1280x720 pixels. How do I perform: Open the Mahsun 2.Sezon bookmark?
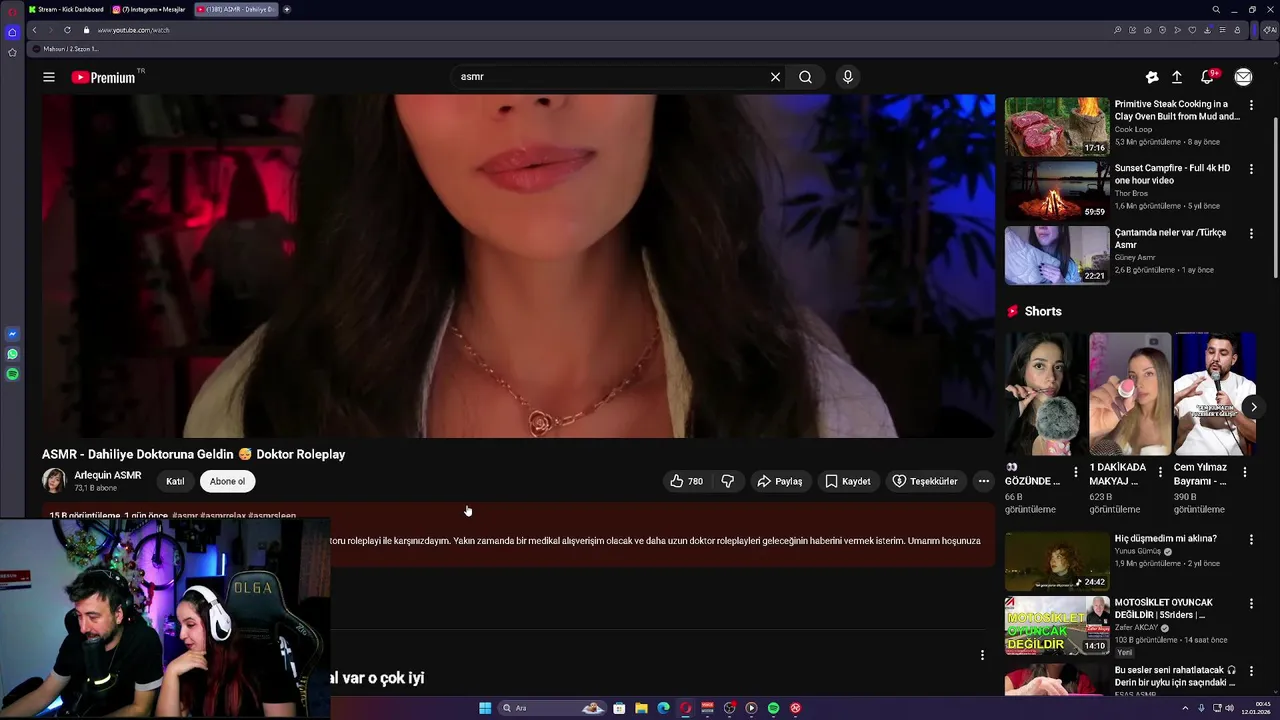[x=66, y=48]
